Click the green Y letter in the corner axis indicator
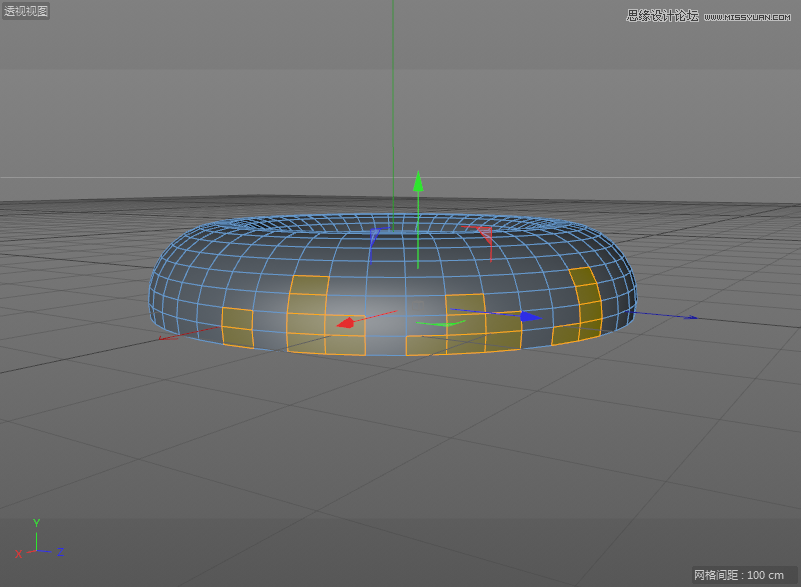This screenshot has width=801, height=587. click(x=36, y=523)
